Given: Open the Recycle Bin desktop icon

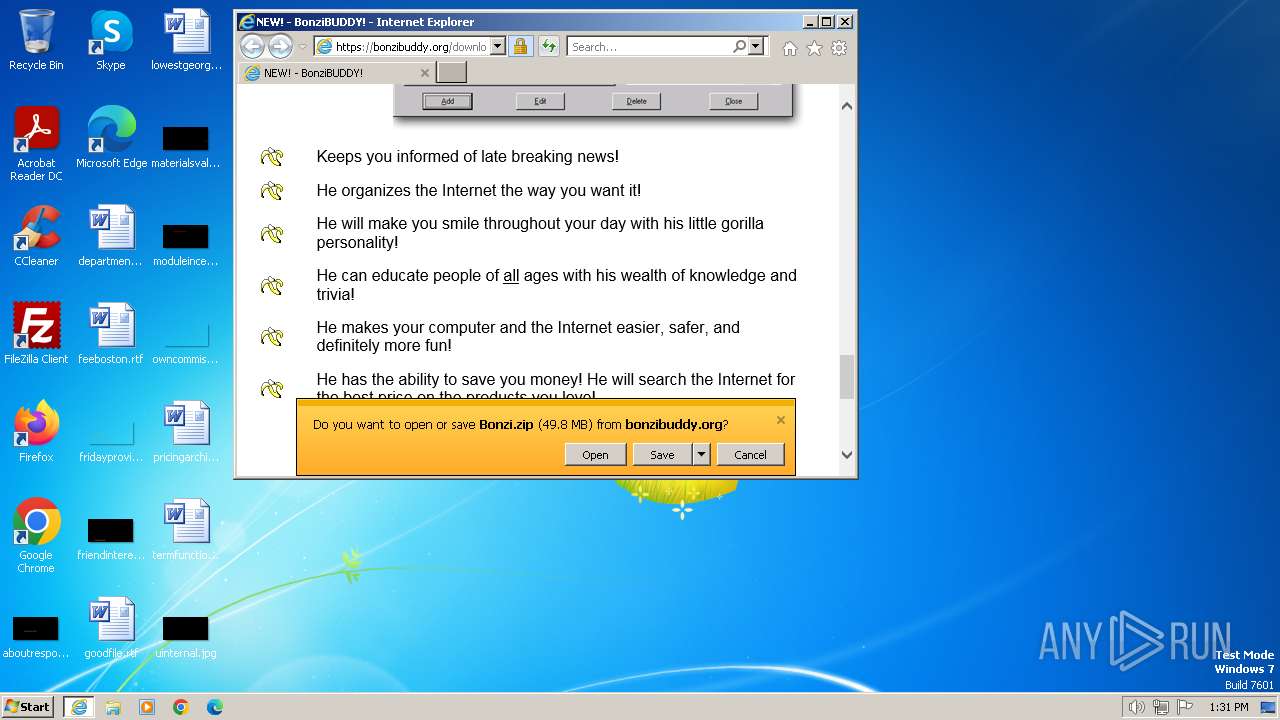Looking at the screenshot, I should click(x=36, y=40).
